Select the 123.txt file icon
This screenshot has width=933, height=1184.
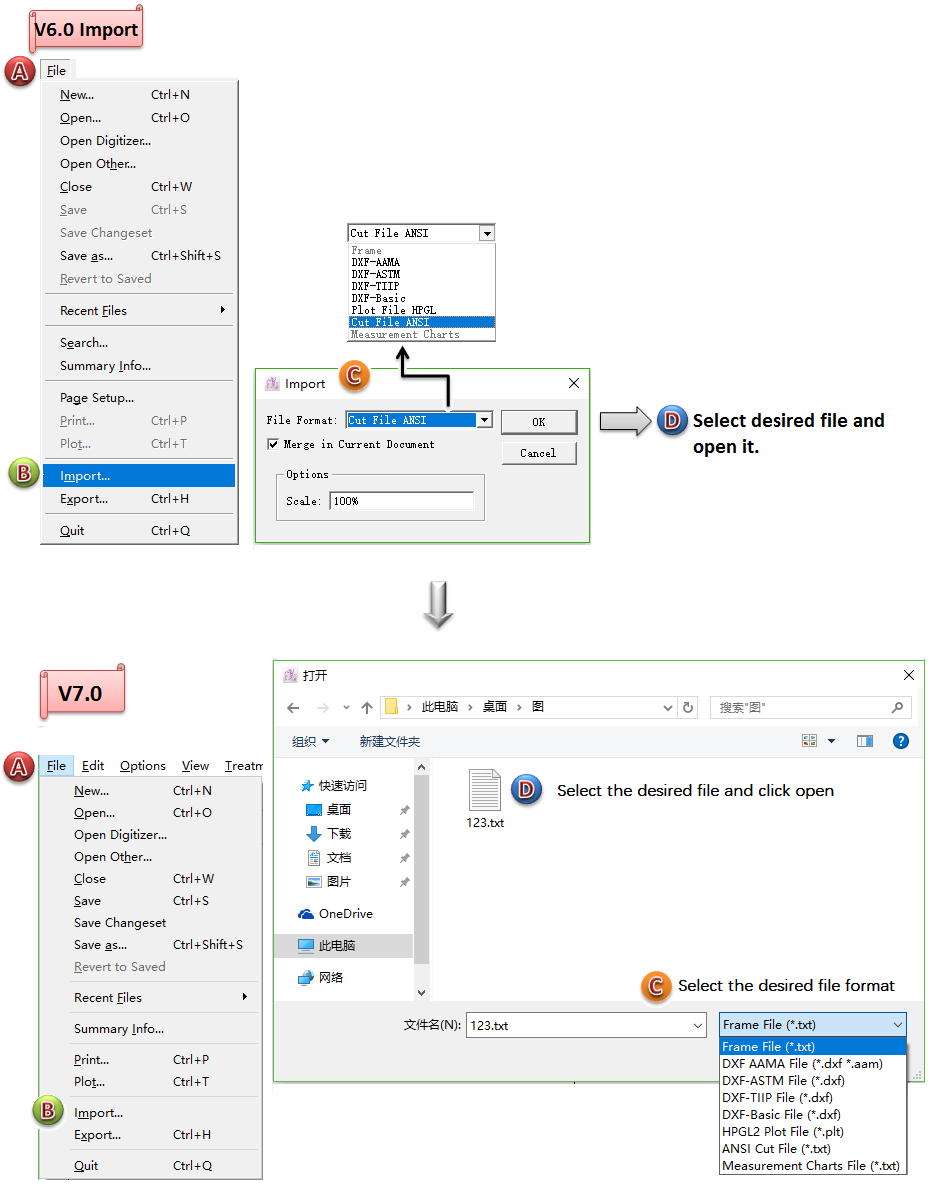(x=485, y=791)
